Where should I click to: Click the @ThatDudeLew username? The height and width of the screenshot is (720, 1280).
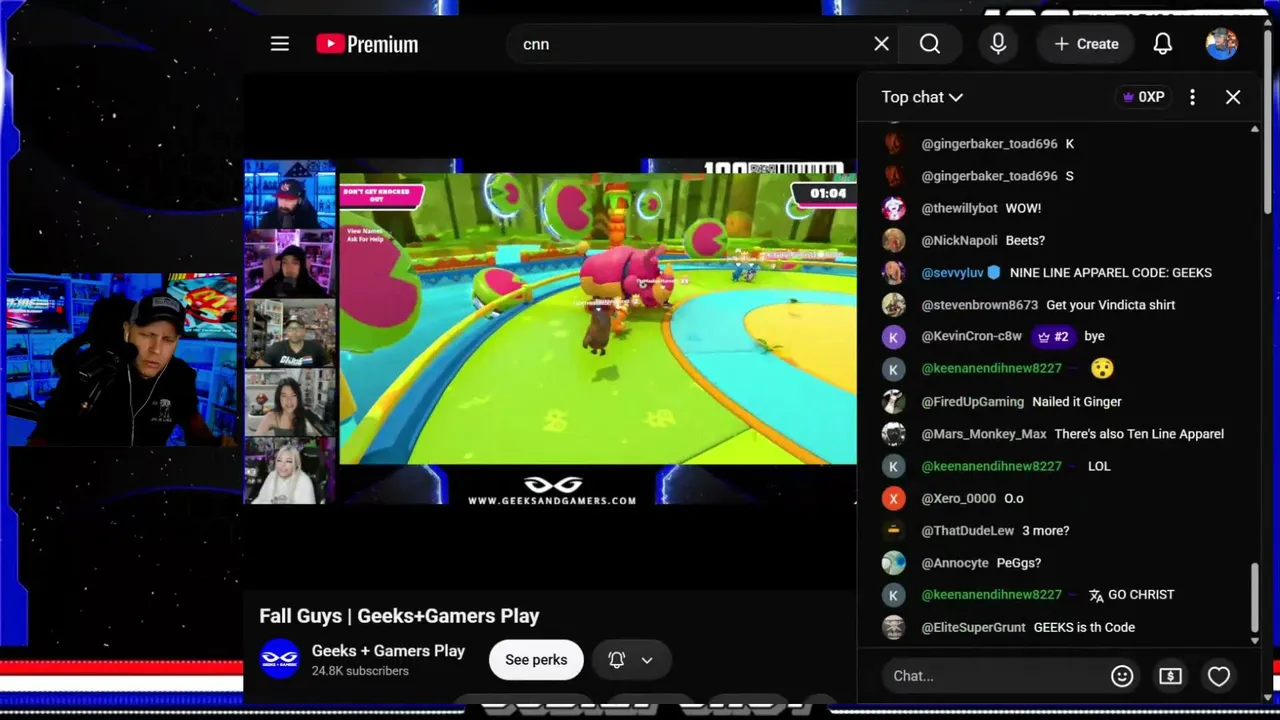967,530
